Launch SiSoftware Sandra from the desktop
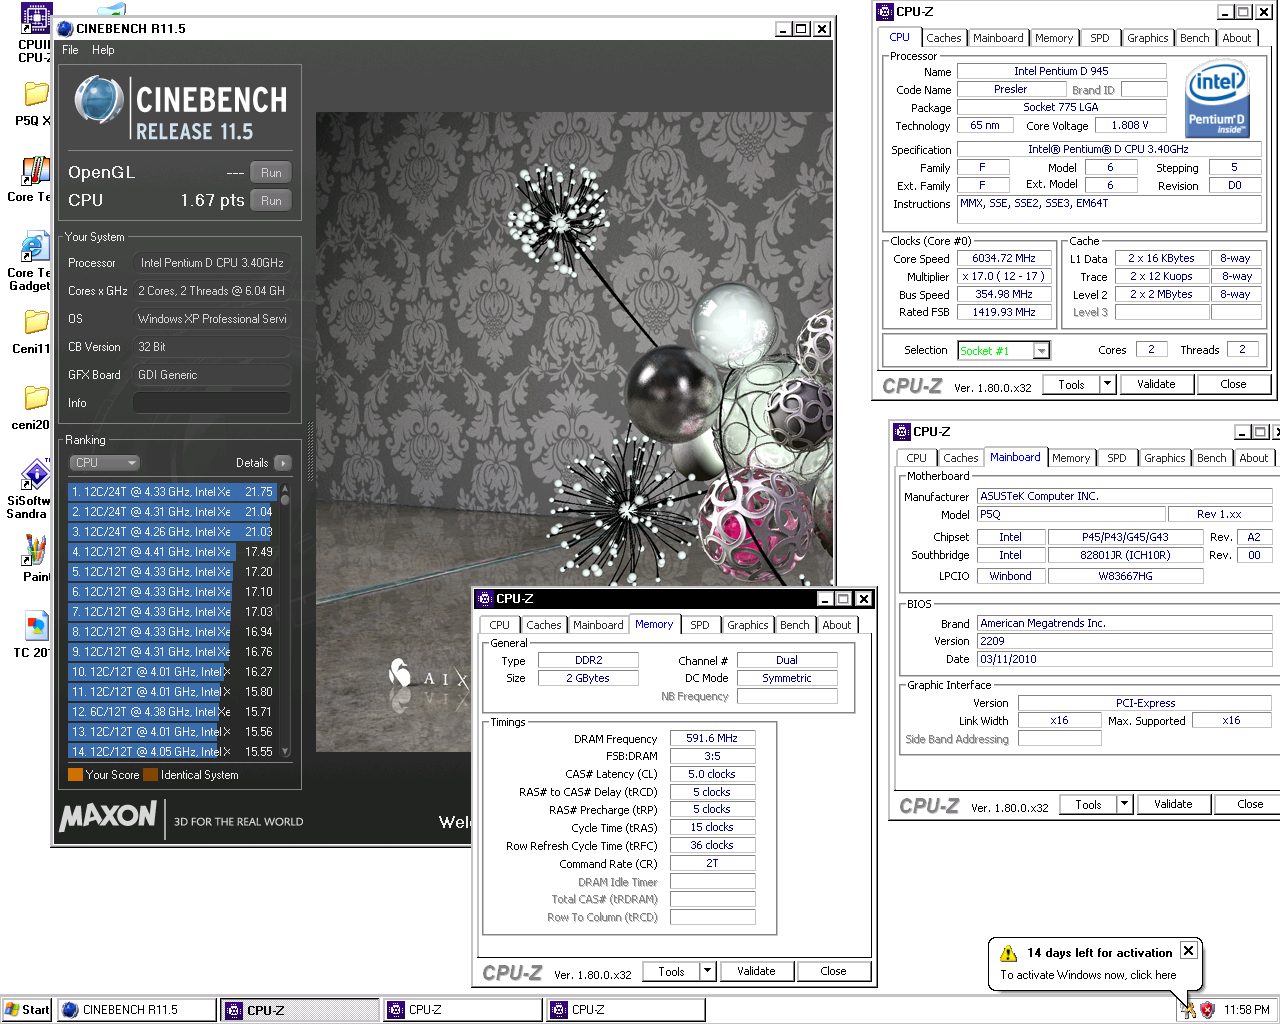Screen dimensions: 1280x1024 pos(35,475)
